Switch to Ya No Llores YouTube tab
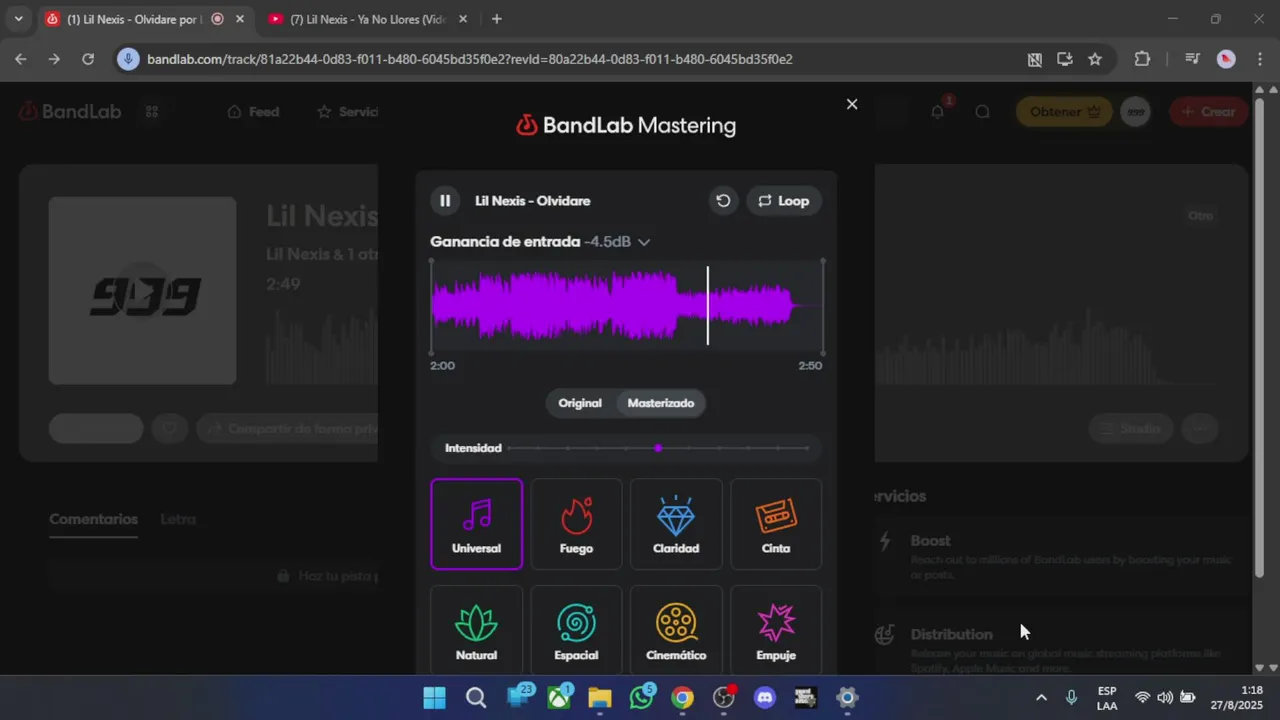Viewport: 1280px width, 720px height. 366,19
